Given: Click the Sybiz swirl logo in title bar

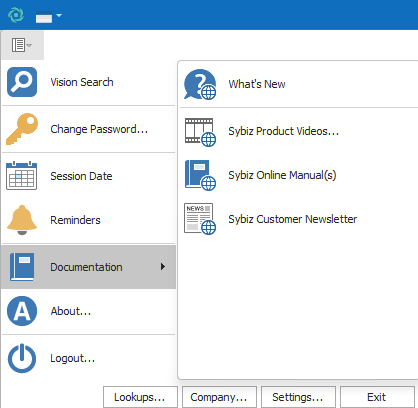Looking at the screenshot, I should tap(16, 15).
